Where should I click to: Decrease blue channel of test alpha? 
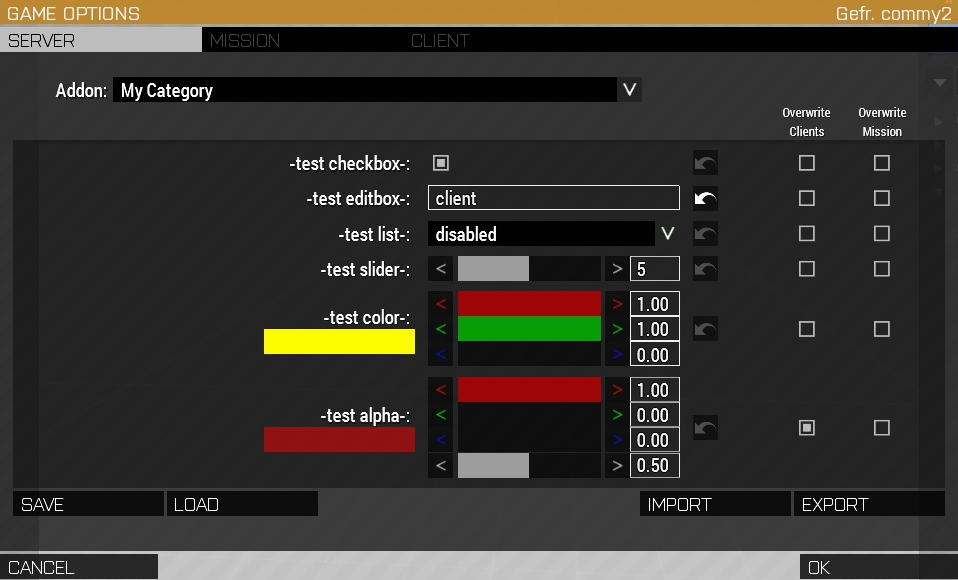[x=441, y=440]
